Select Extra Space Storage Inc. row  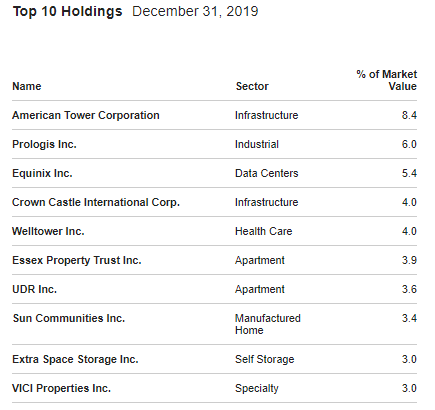pos(75,359)
